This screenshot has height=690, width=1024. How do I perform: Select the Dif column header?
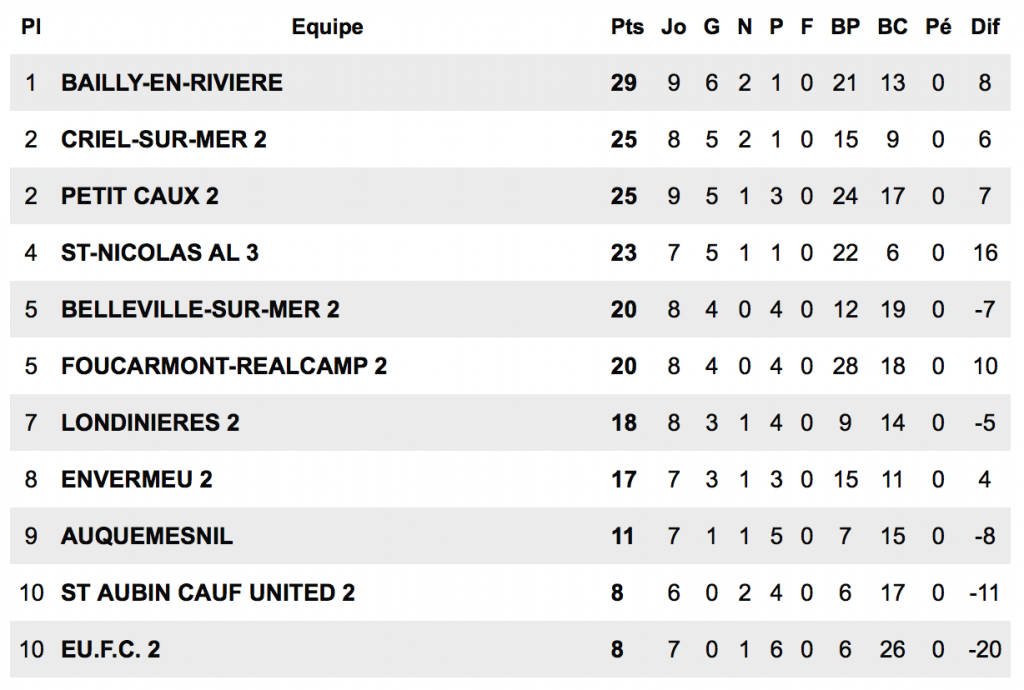pos(985,27)
